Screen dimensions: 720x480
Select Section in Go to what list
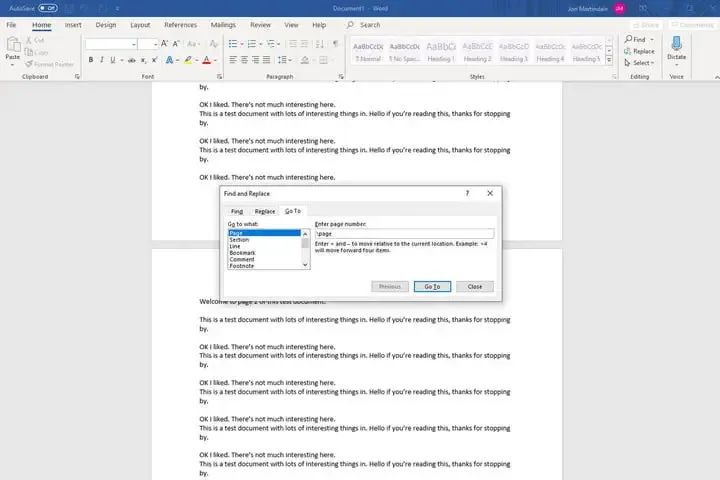coord(264,240)
